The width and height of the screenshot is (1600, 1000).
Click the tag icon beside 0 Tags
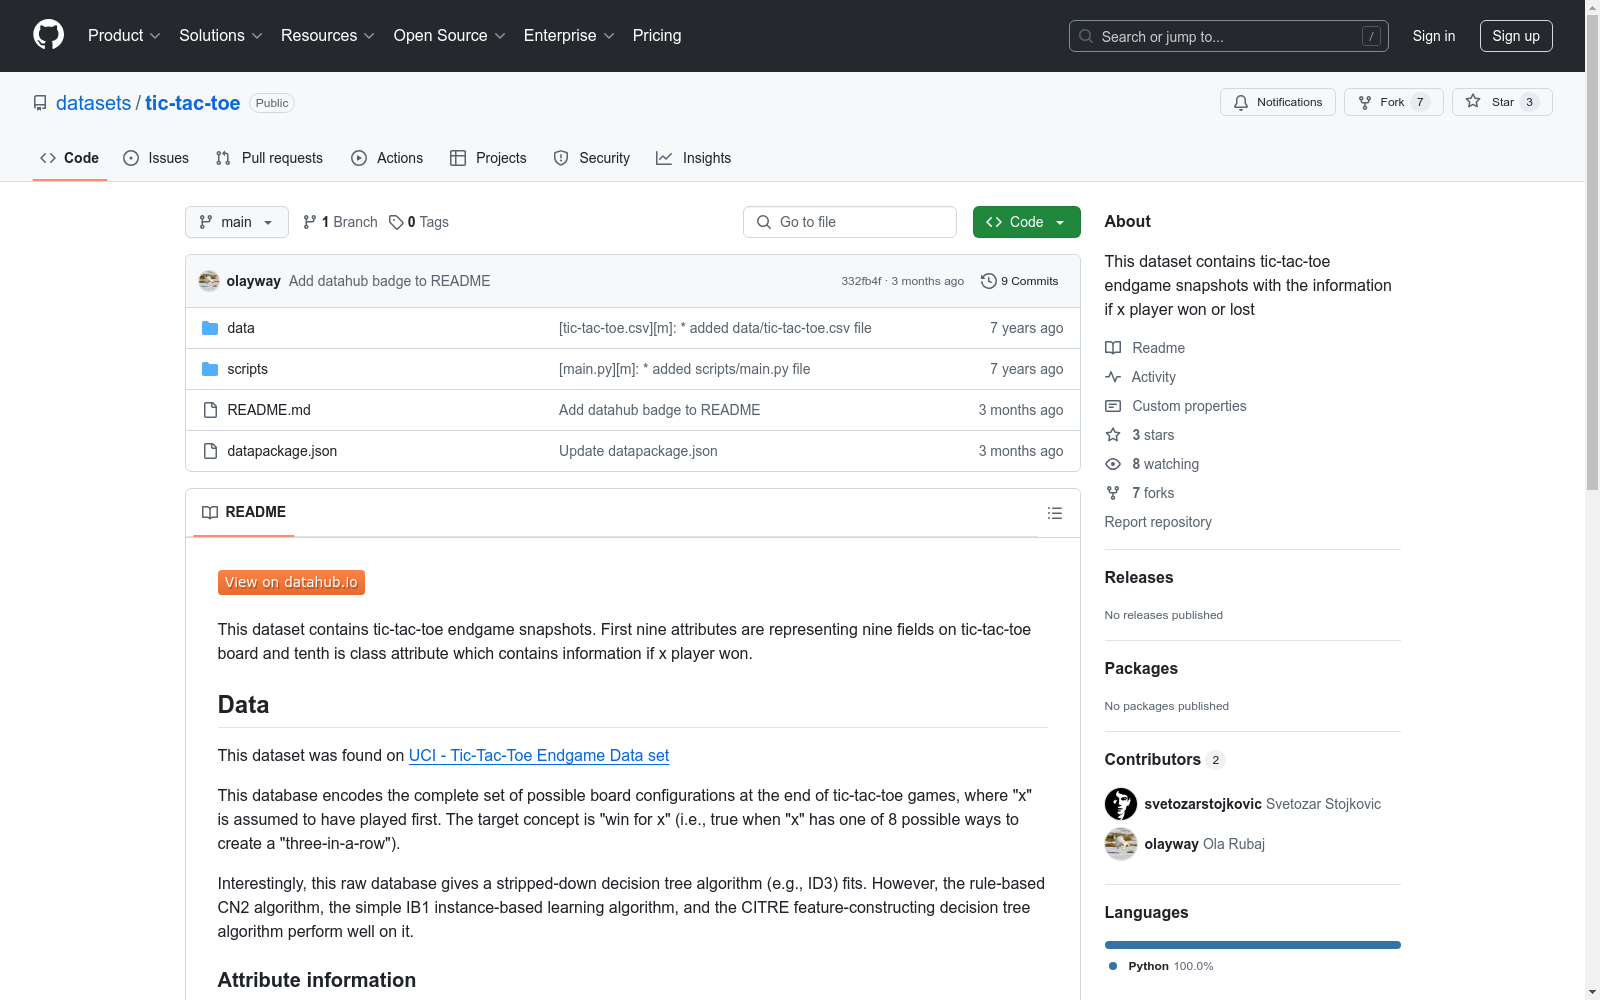pyautogui.click(x=396, y=222)
